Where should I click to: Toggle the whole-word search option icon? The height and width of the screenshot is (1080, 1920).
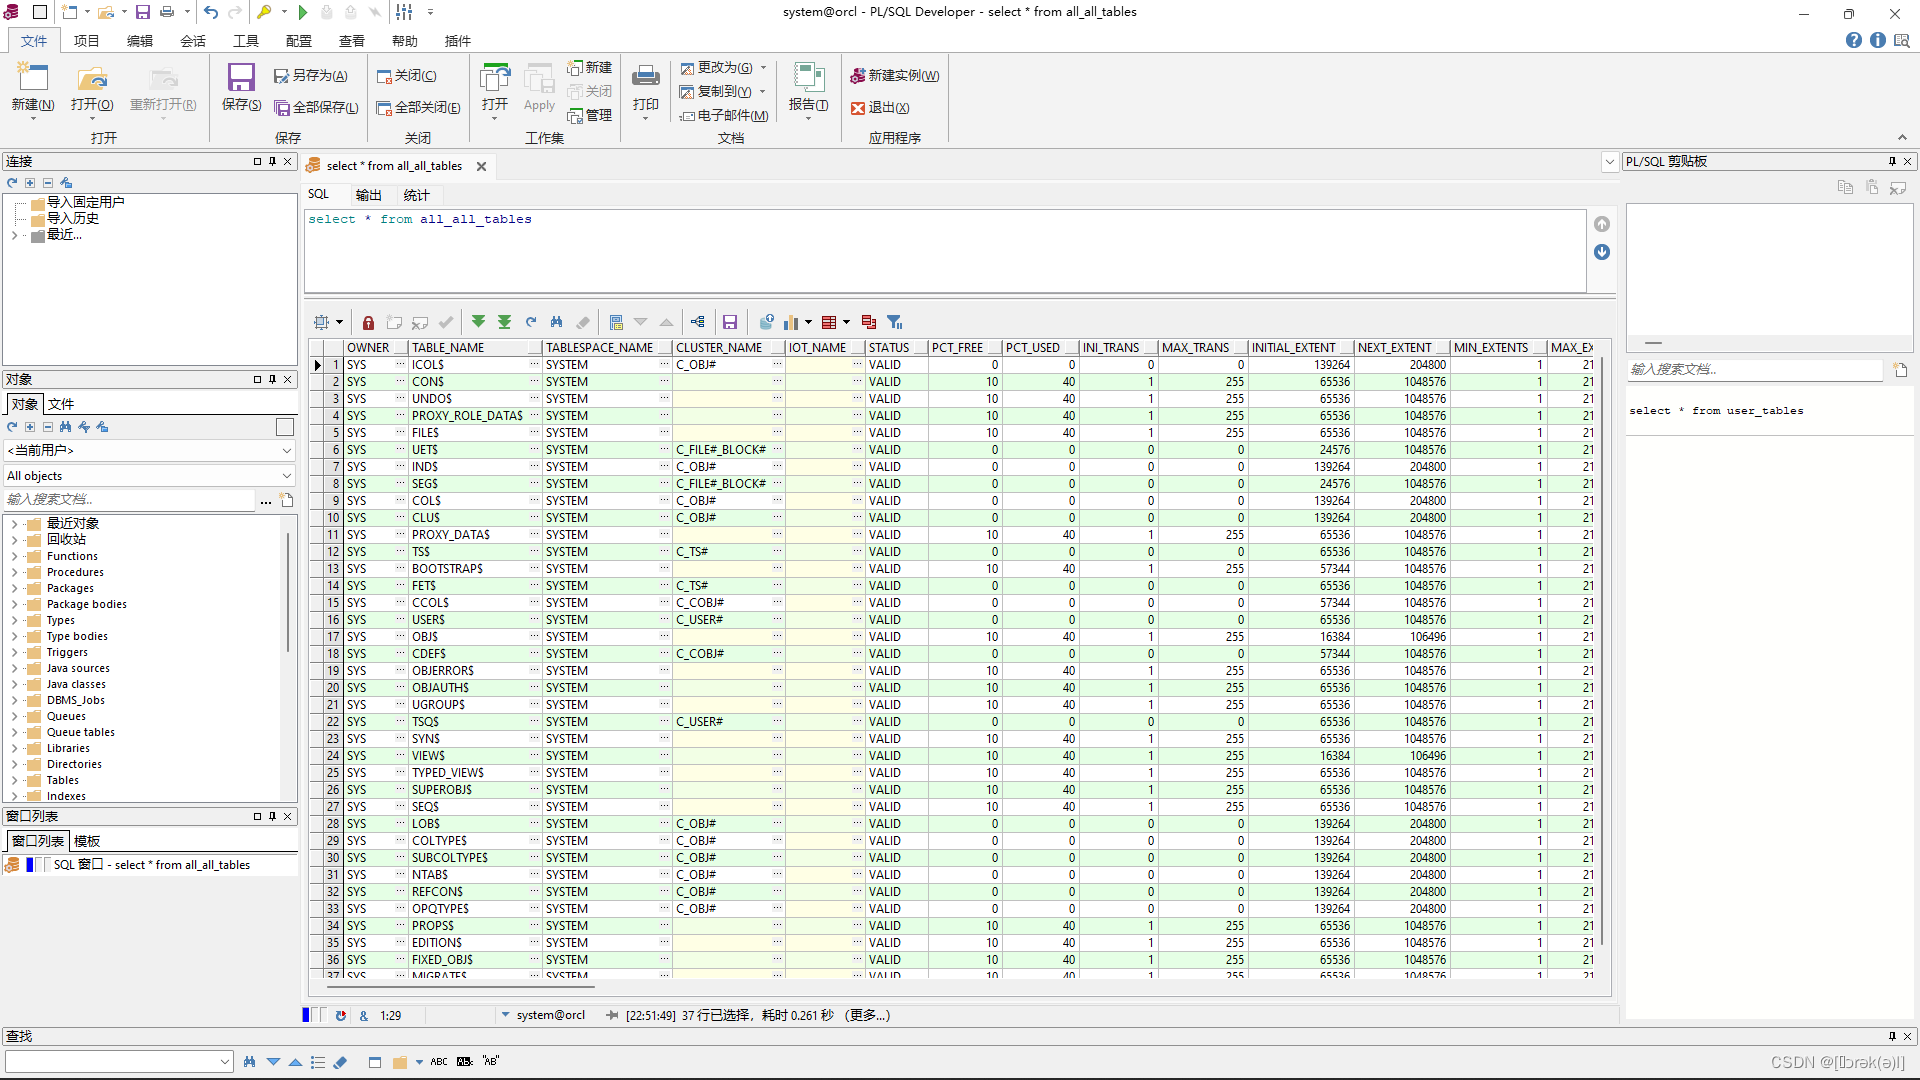[x=464, y=1062]
